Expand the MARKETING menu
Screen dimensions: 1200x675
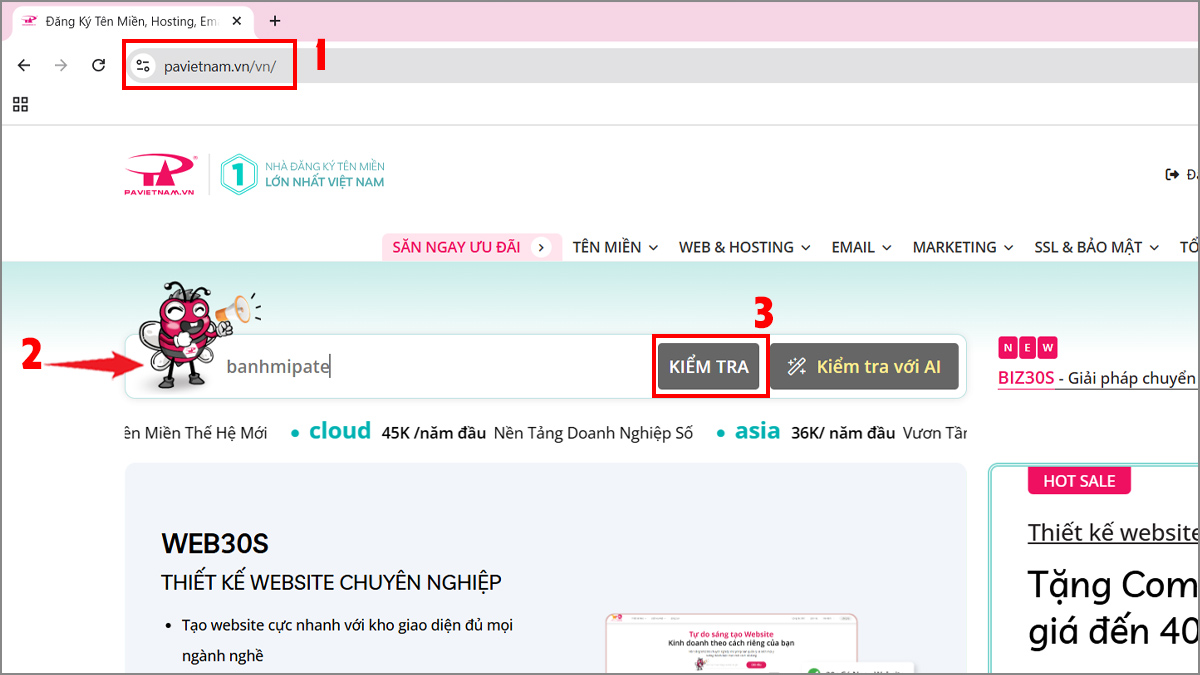point(963,247)
